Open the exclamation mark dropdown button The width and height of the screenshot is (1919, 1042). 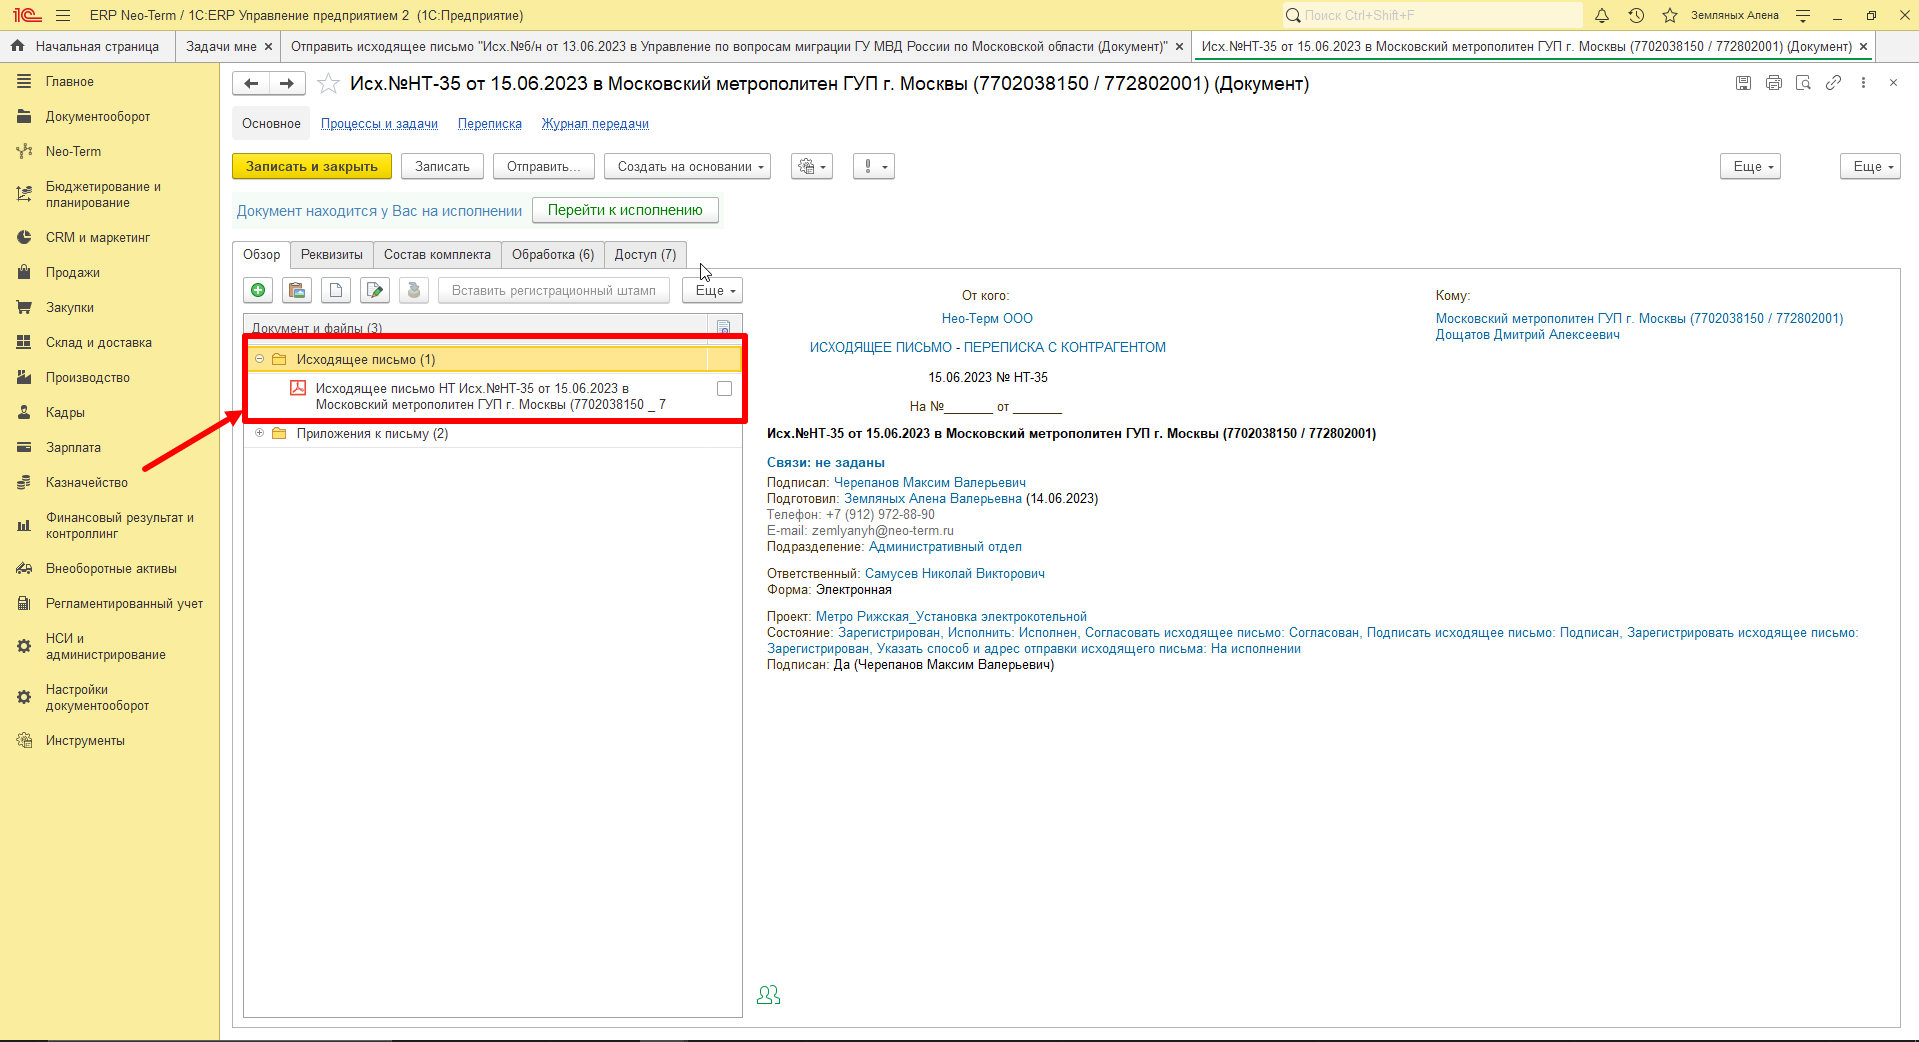pyautogui.click(x=873, y=166)
